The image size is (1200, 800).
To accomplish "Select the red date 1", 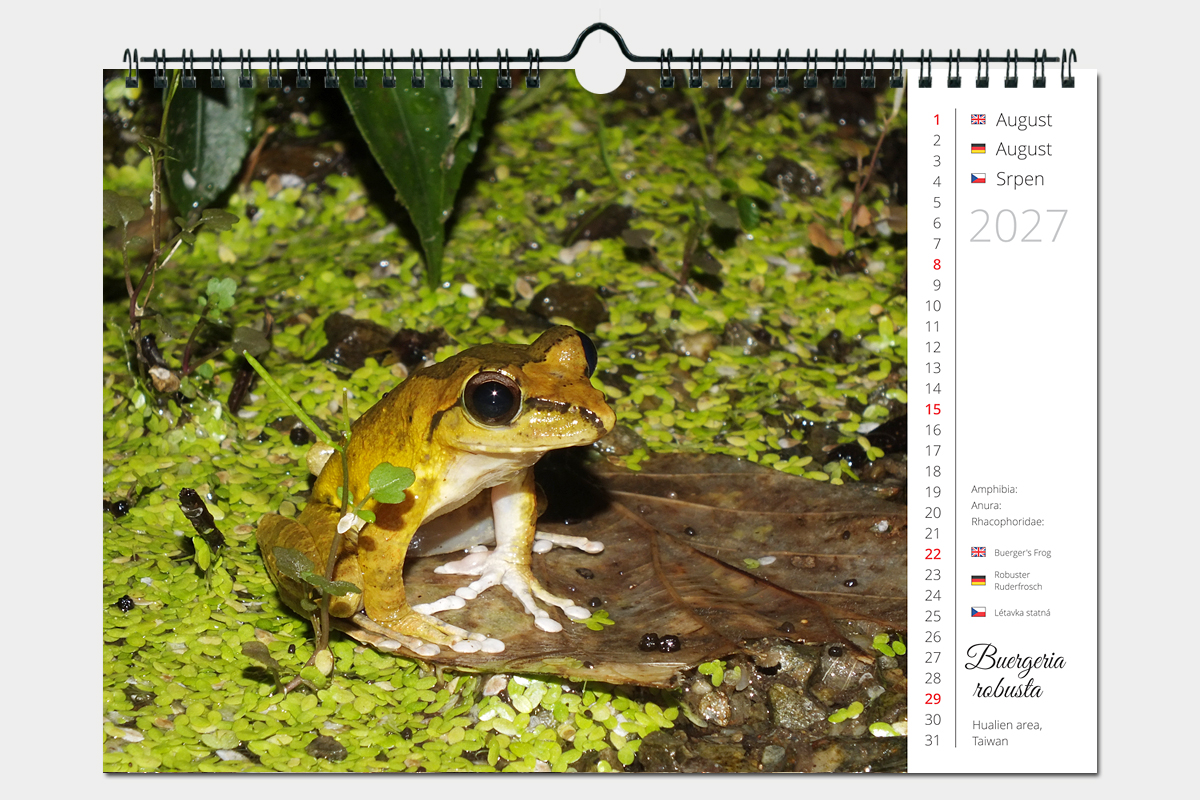I will pyautogui.click(x=936, y=120).
